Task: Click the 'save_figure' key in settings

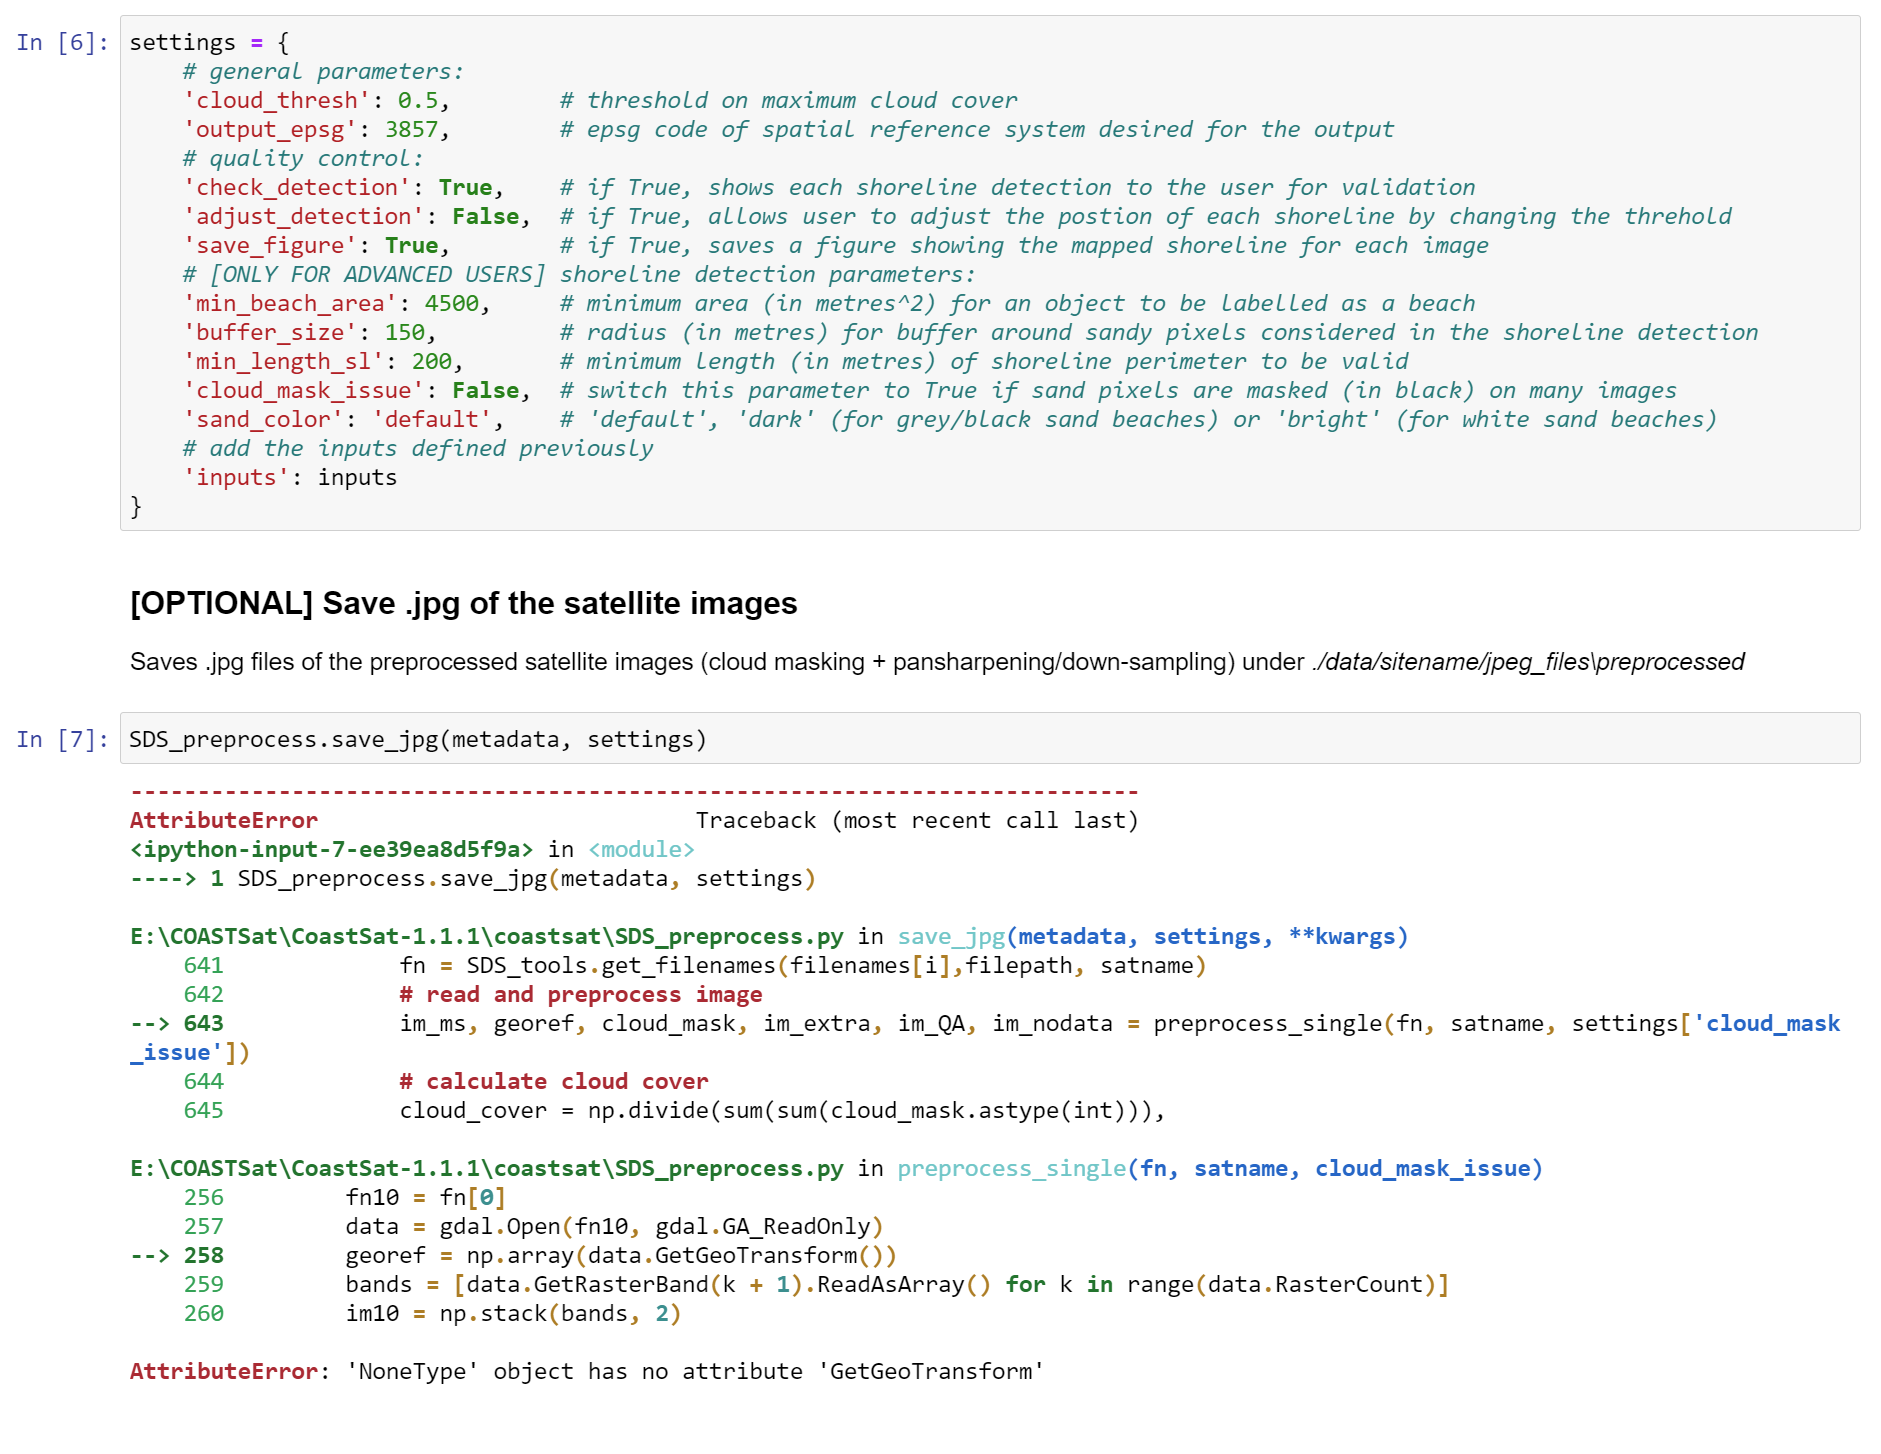Action: 269,245
